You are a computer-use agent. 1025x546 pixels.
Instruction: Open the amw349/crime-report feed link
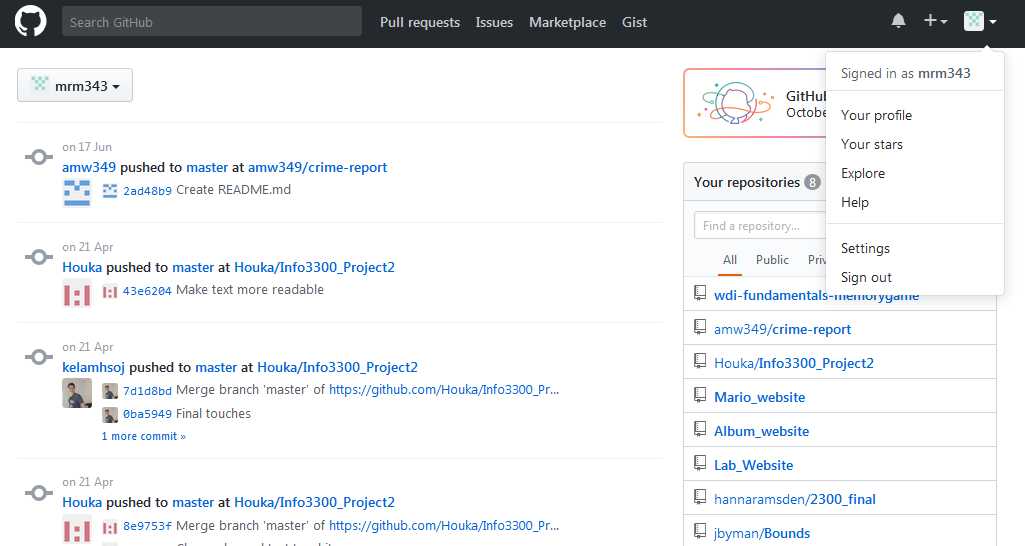point(317,167)
